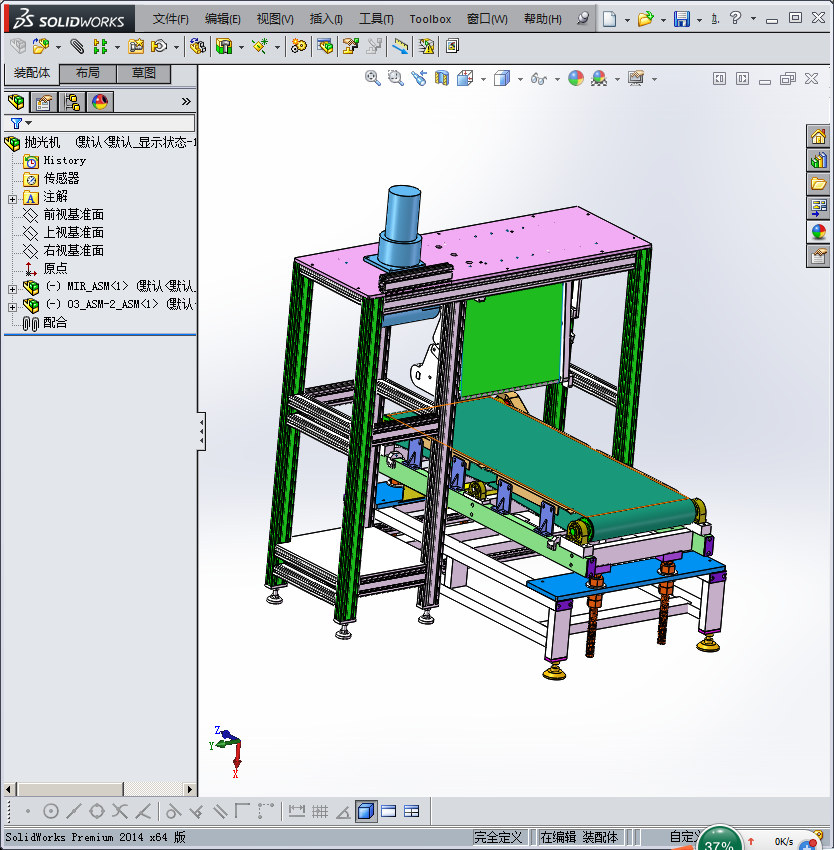
Task: Toggle the ConfigurationManager tab
Action: coord(72,101)
